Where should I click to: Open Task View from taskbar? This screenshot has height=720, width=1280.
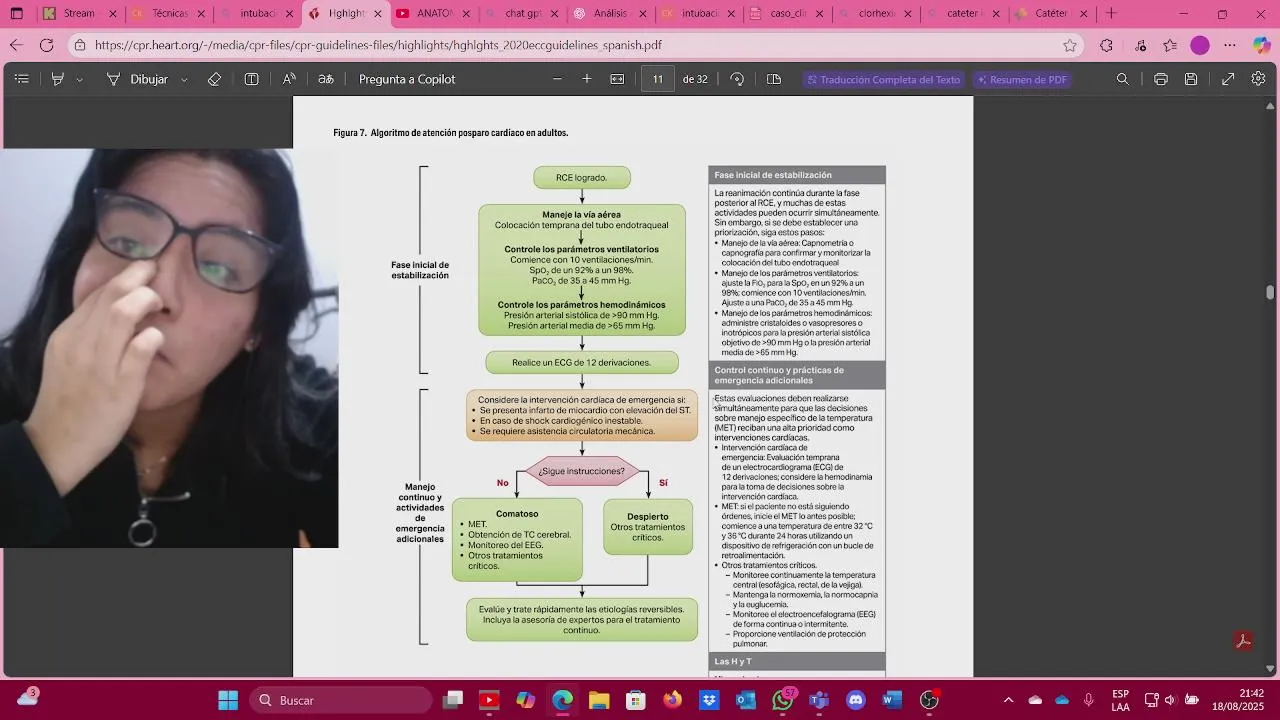click(x=453, y=700)
